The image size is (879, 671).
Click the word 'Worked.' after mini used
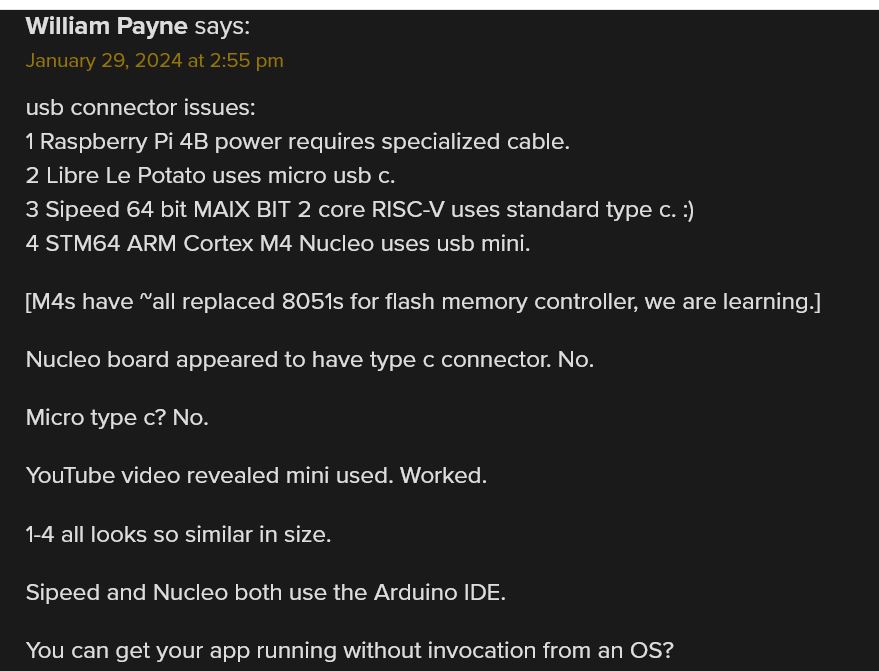[443, 475]
